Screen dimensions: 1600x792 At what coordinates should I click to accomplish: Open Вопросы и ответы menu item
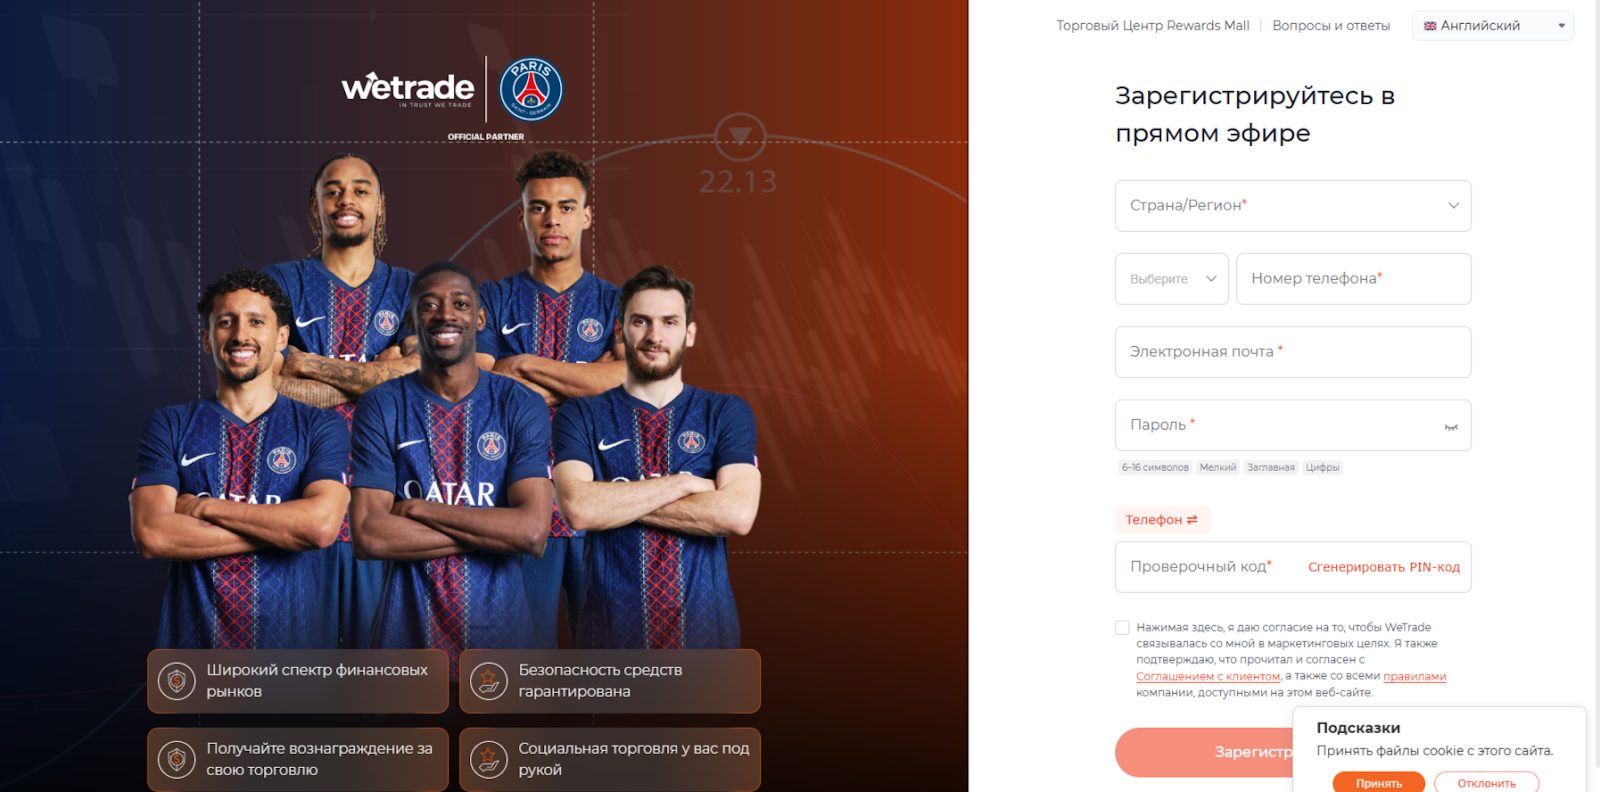[1331, 26]
